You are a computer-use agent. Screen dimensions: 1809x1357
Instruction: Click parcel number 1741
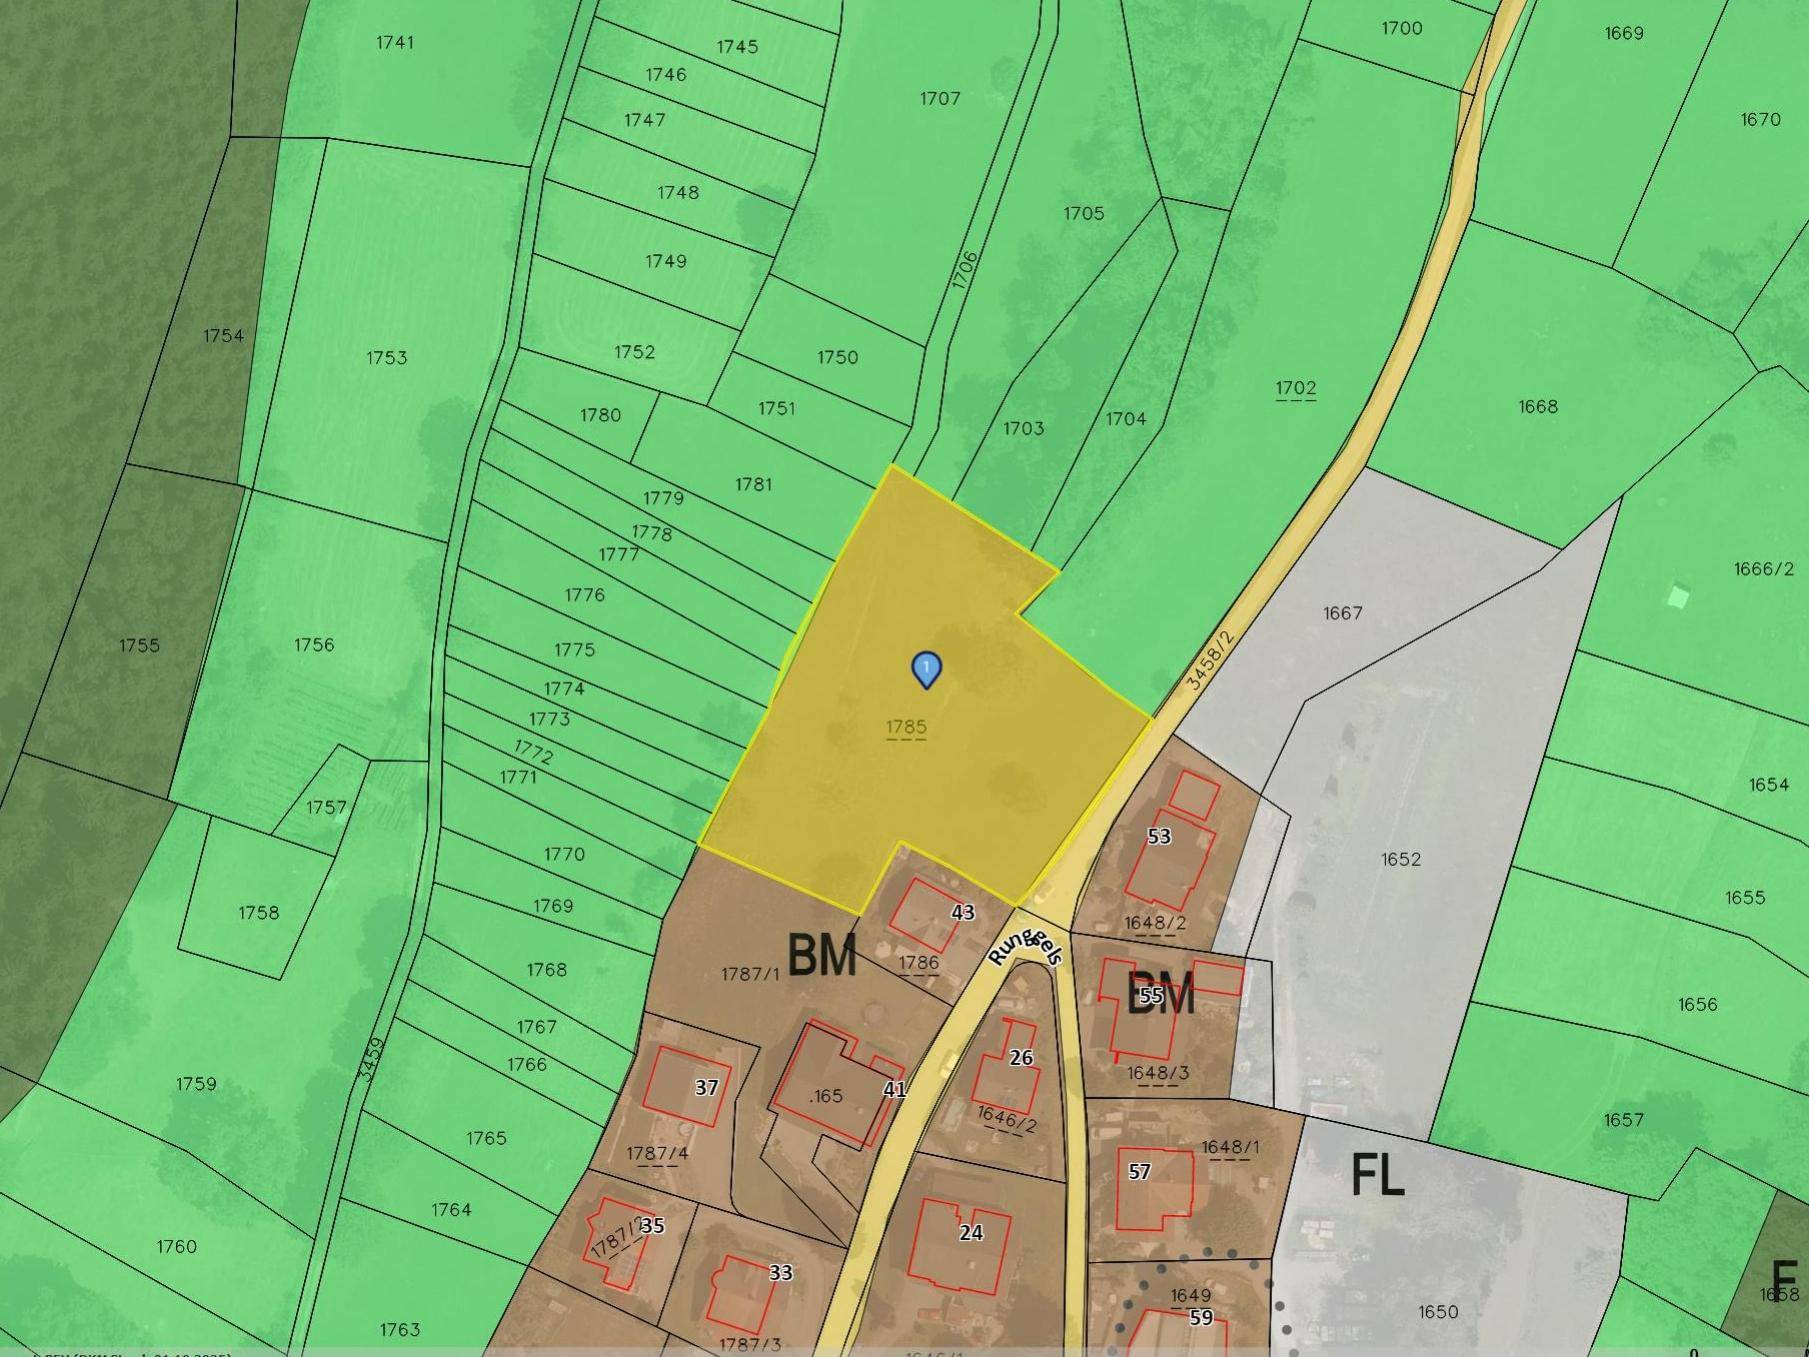395,42
